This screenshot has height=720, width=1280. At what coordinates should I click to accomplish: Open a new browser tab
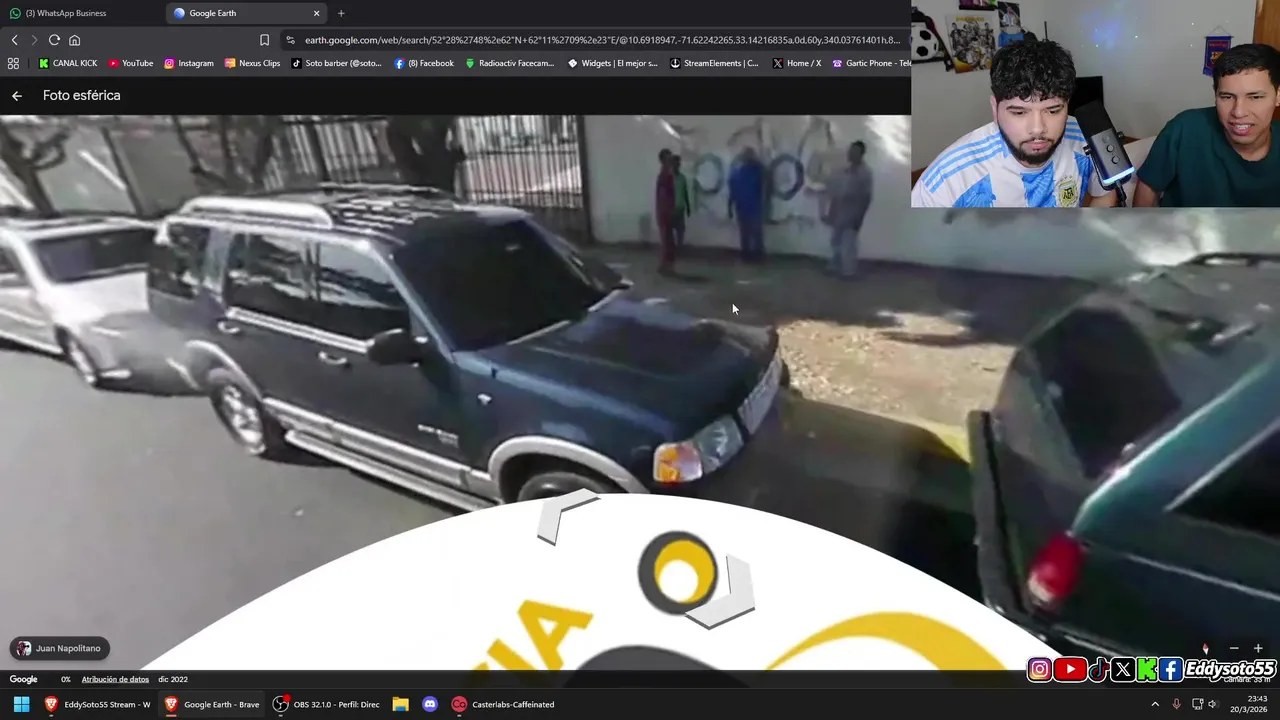[x=341, y=13]
